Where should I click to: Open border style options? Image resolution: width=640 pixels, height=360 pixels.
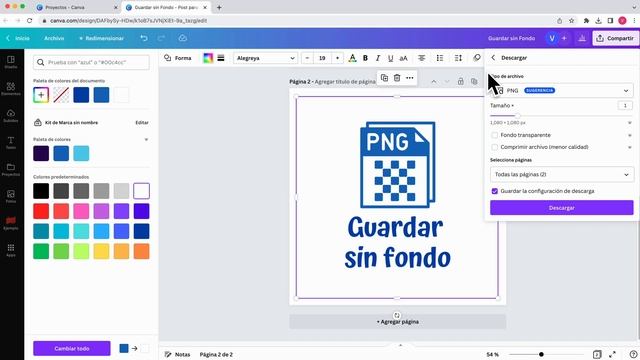[221, 58]
